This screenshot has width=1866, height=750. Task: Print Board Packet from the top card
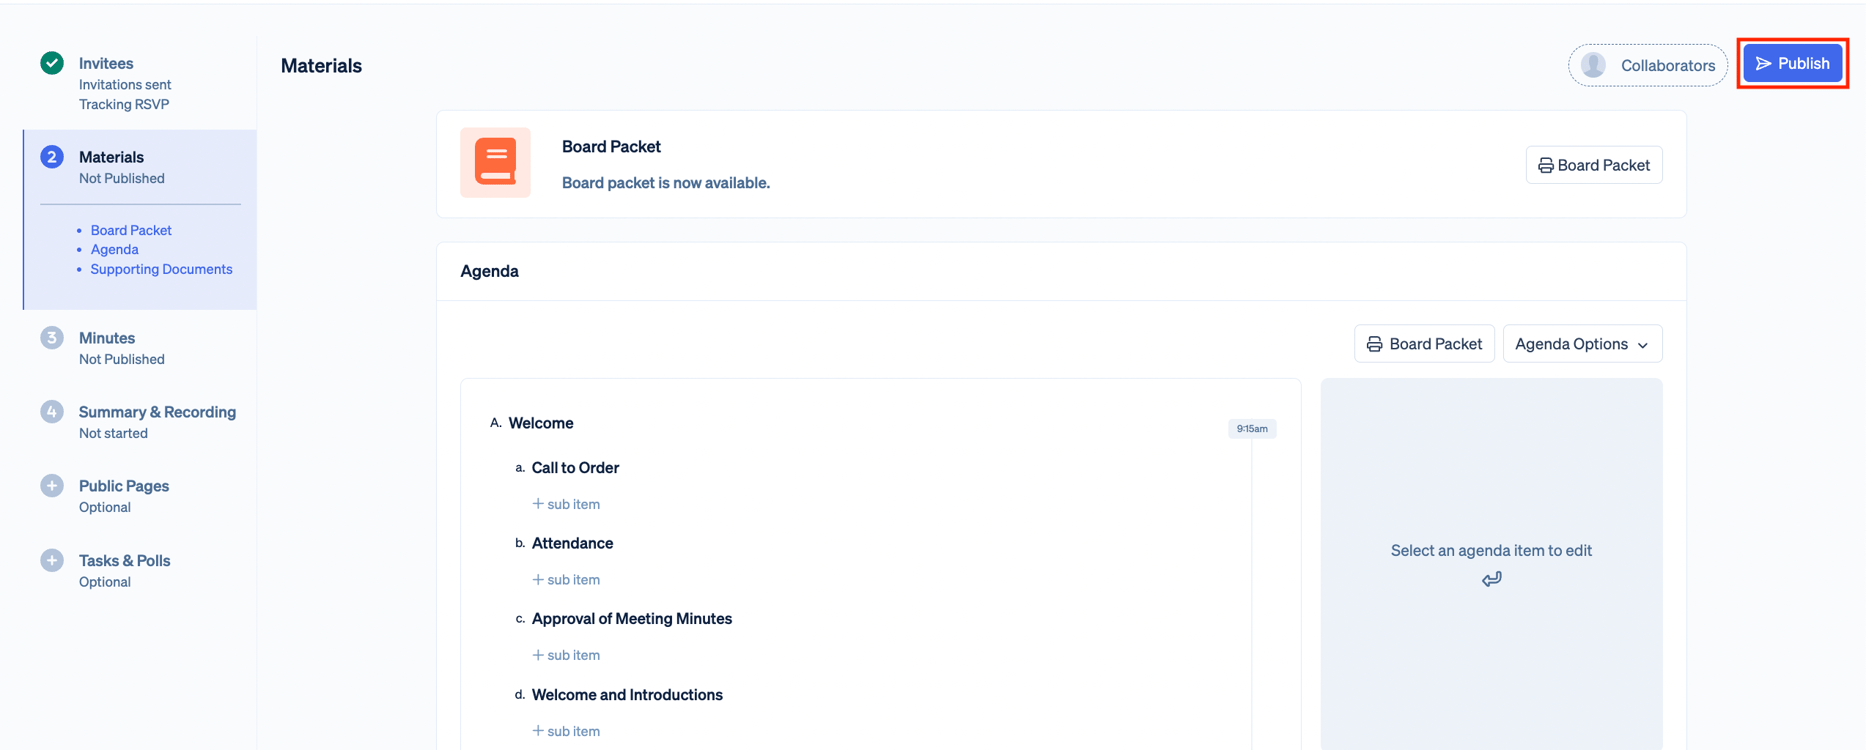[1593, 165]
